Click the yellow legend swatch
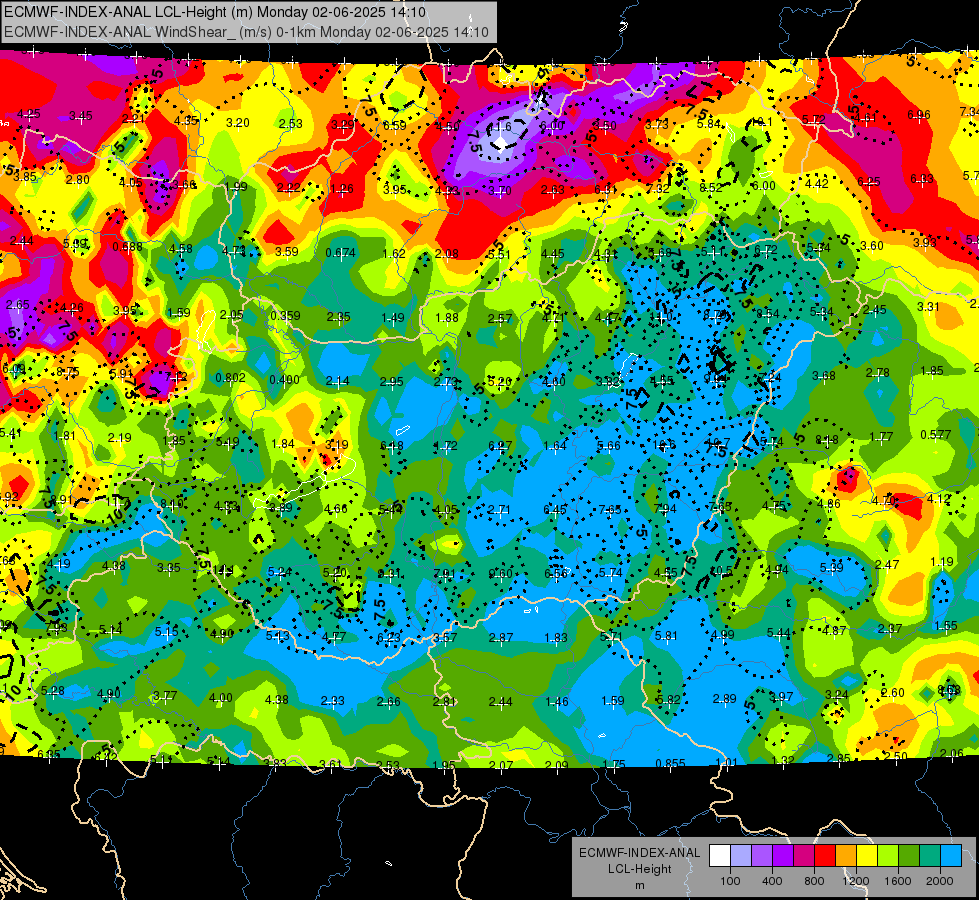 867,856
